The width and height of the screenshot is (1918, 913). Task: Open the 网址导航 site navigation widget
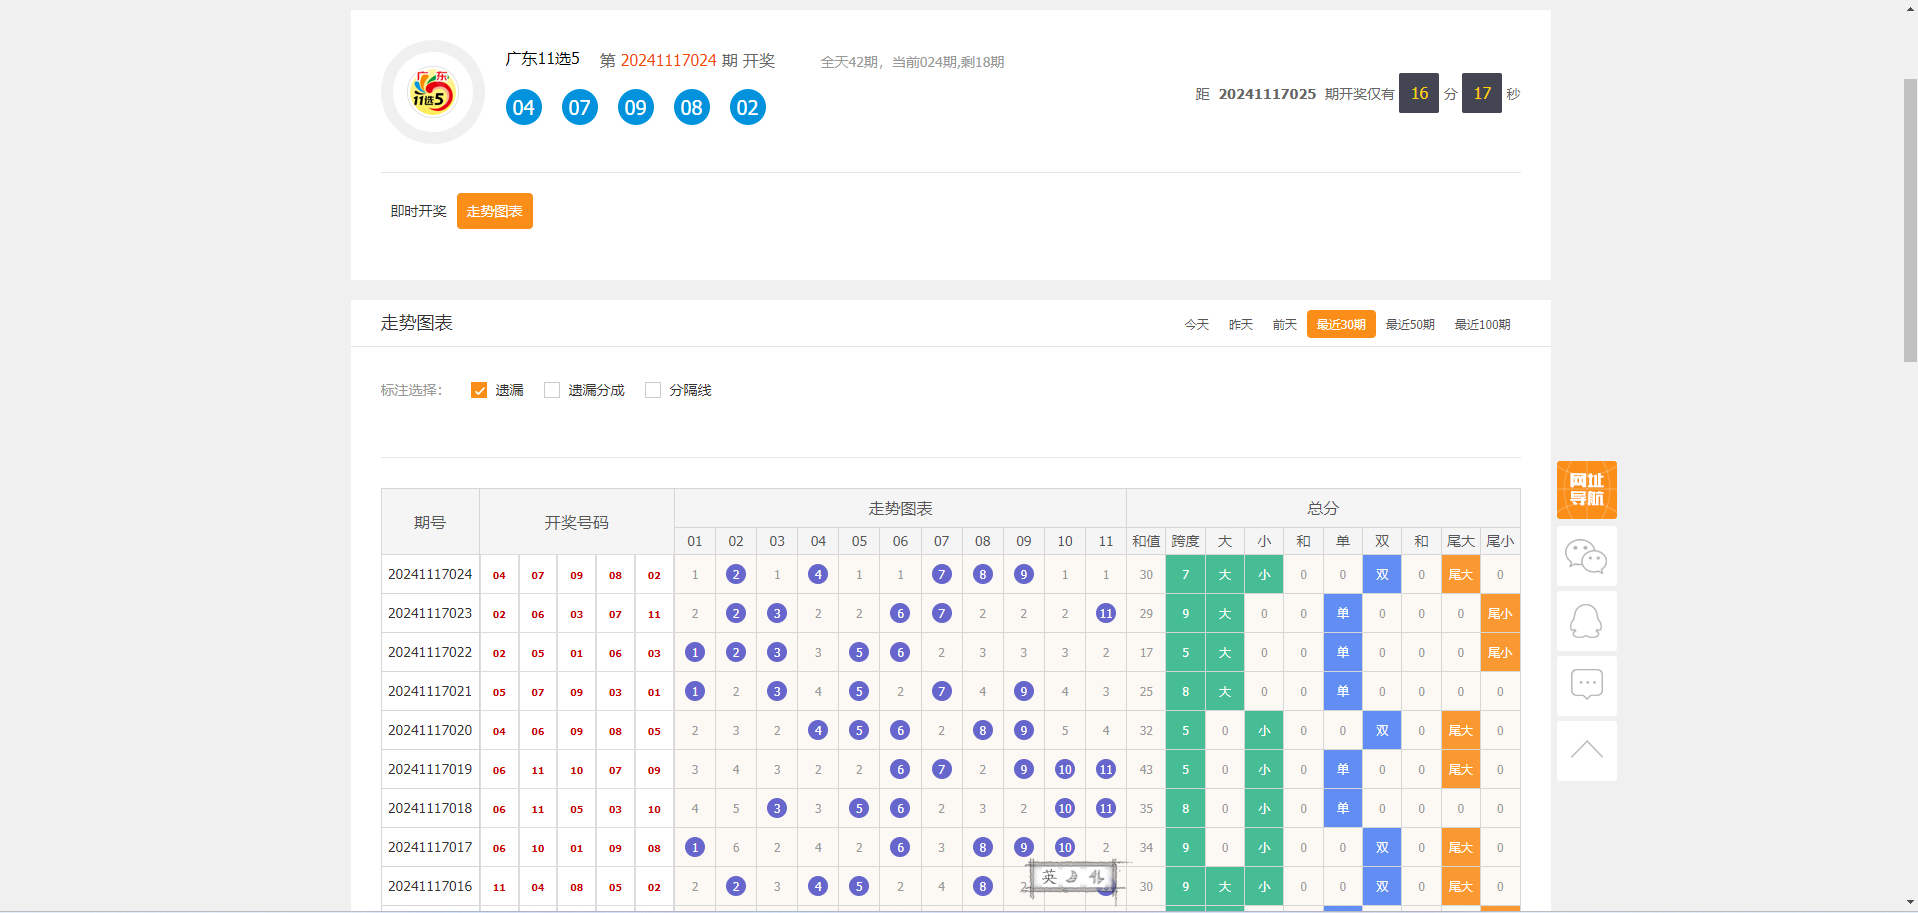click(x=1586, y=490)
